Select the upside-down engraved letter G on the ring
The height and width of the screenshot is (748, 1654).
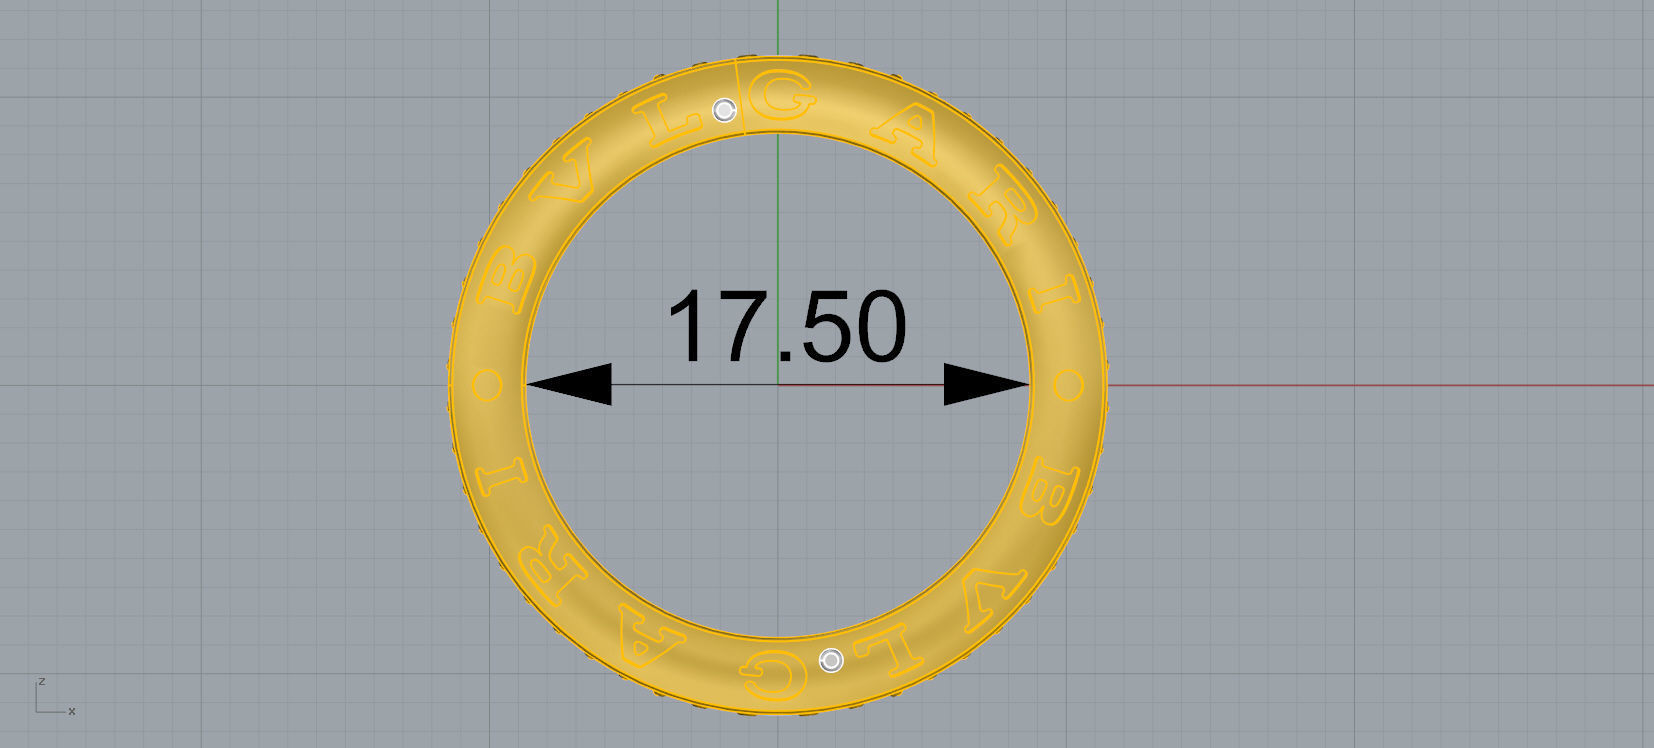tap(773, 675)
